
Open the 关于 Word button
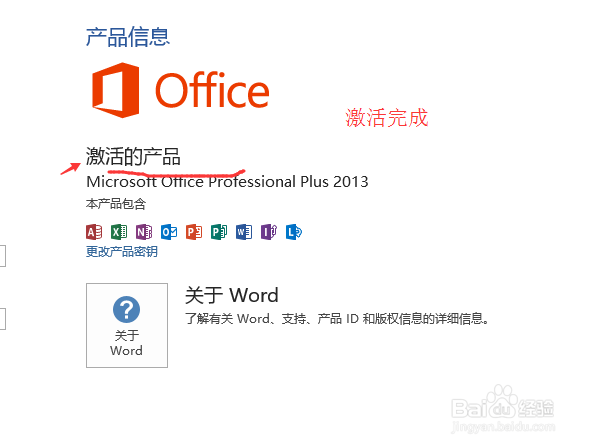(x=127, y=325)
